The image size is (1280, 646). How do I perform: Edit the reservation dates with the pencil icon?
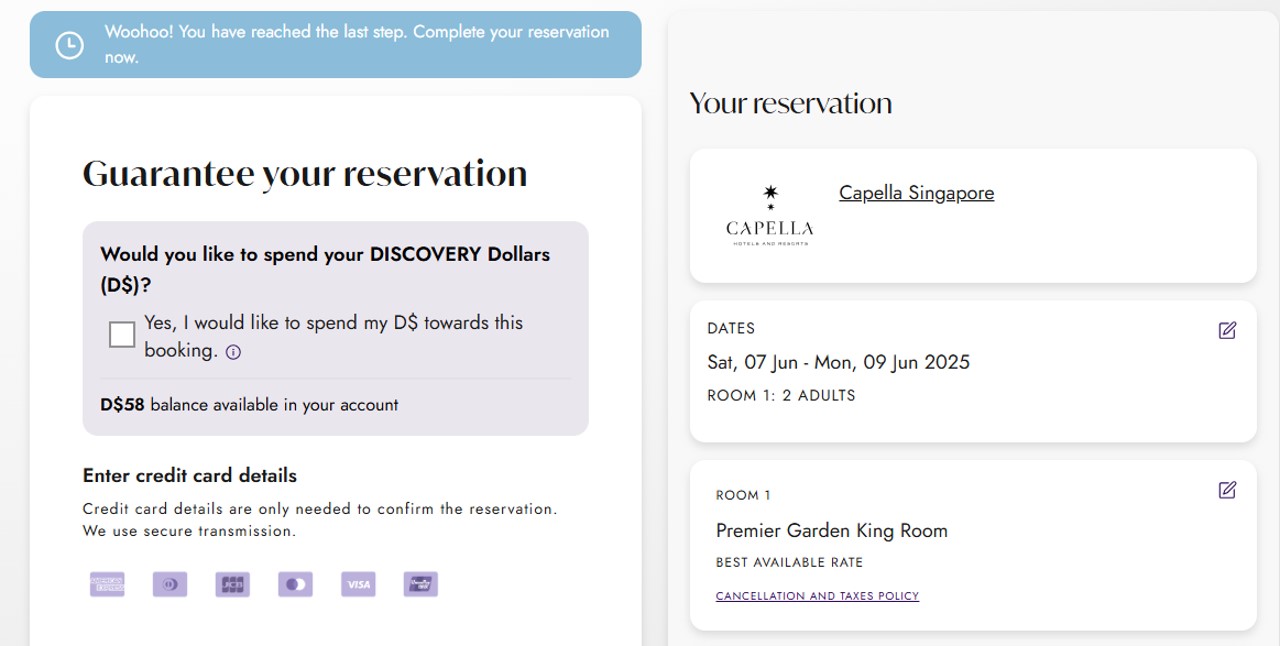click(1227, 330)
